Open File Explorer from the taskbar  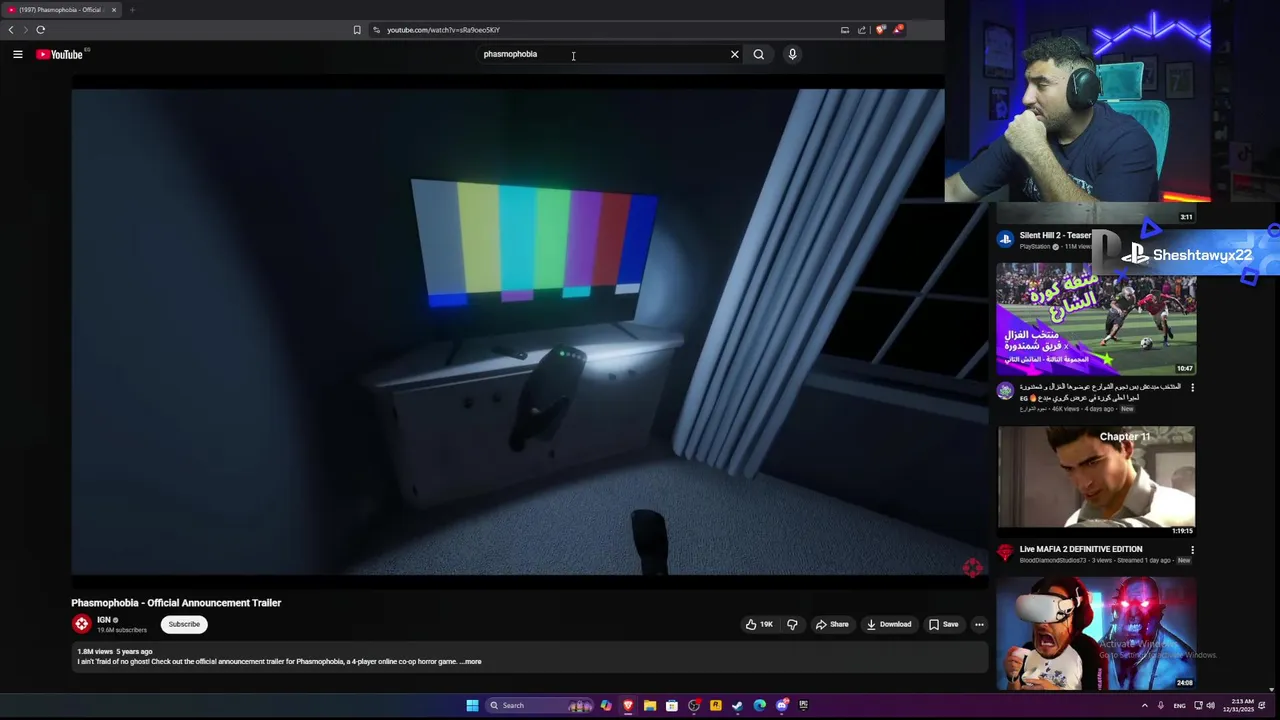650,705
